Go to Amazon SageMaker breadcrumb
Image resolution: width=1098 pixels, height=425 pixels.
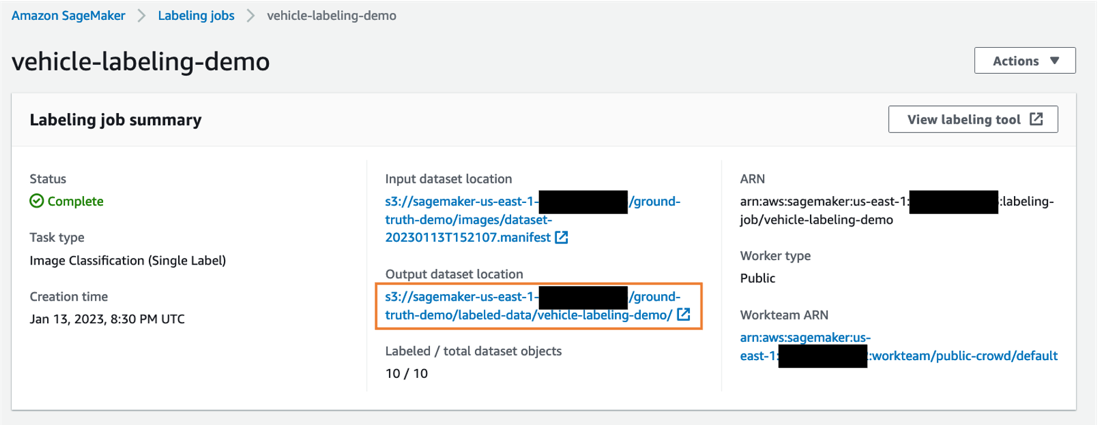tap(64, 16)
